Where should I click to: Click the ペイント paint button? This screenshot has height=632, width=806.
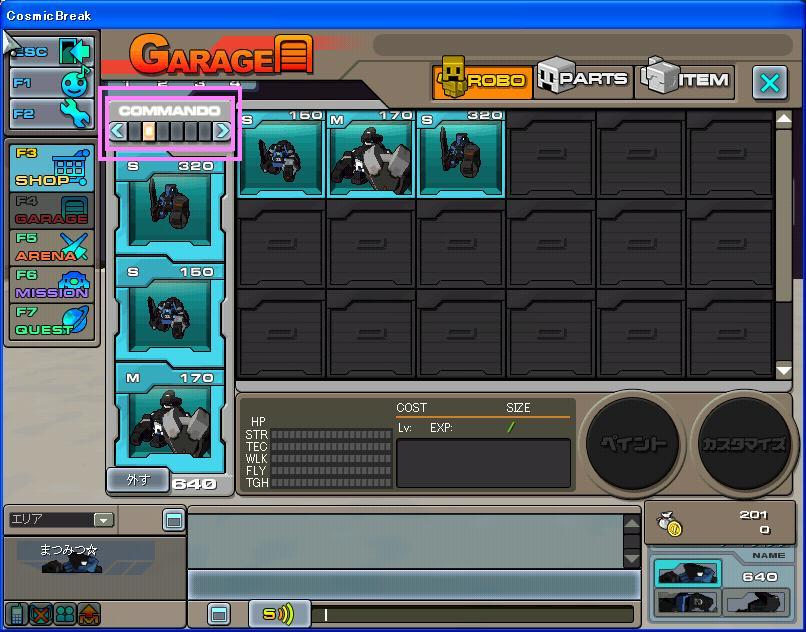click(633, 443)
